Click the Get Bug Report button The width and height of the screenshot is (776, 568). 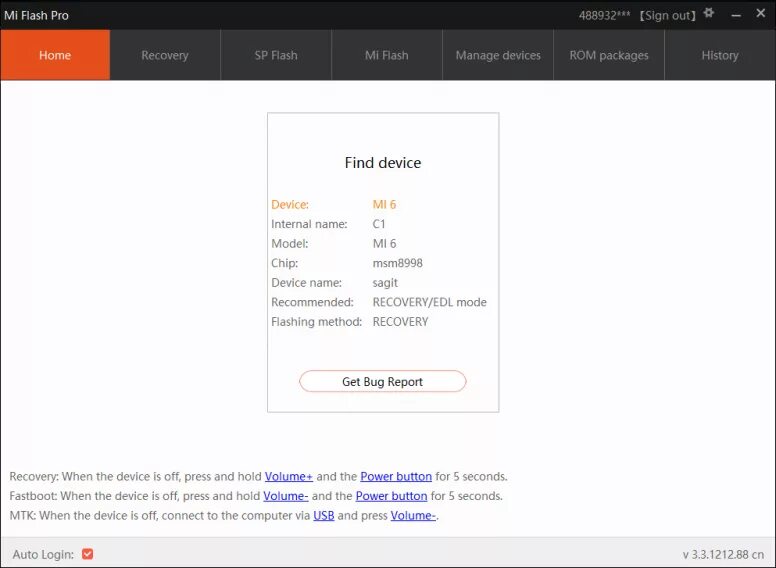(383, 381)
